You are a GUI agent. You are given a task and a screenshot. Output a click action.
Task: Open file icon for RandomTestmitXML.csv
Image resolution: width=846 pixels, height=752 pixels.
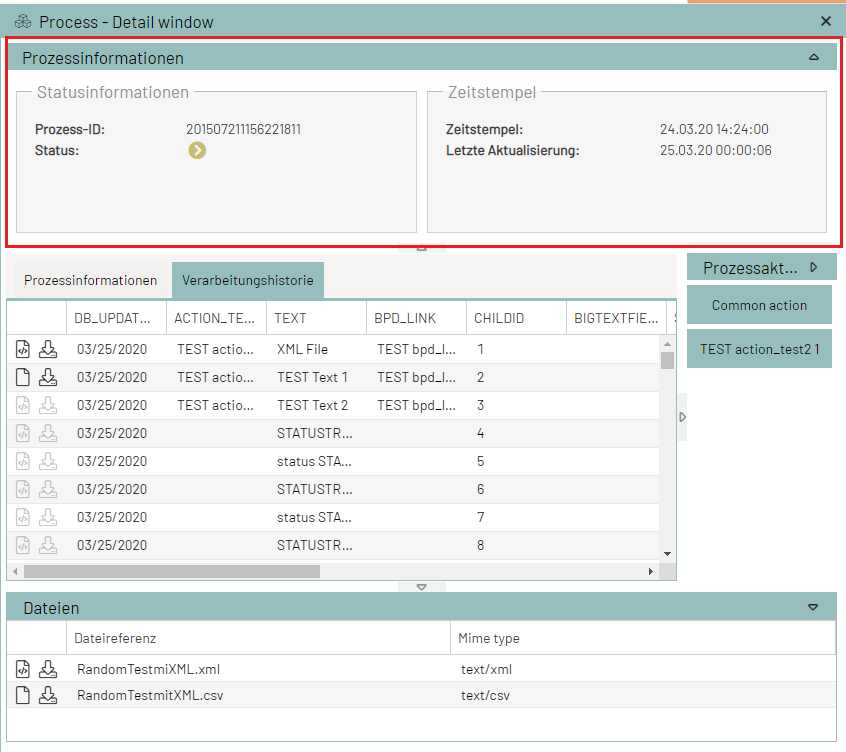point(23,695)
